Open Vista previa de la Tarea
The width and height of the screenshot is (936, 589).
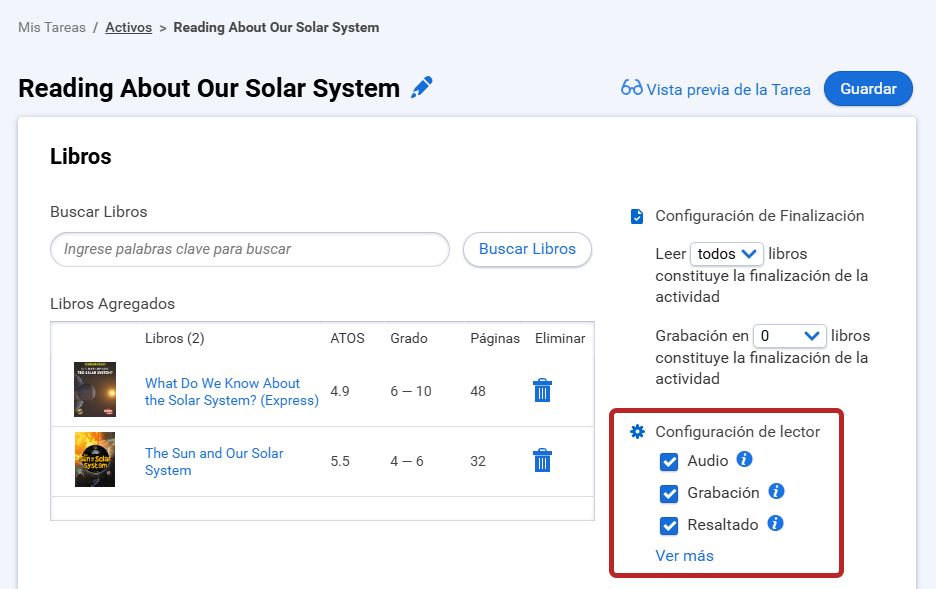728,90
